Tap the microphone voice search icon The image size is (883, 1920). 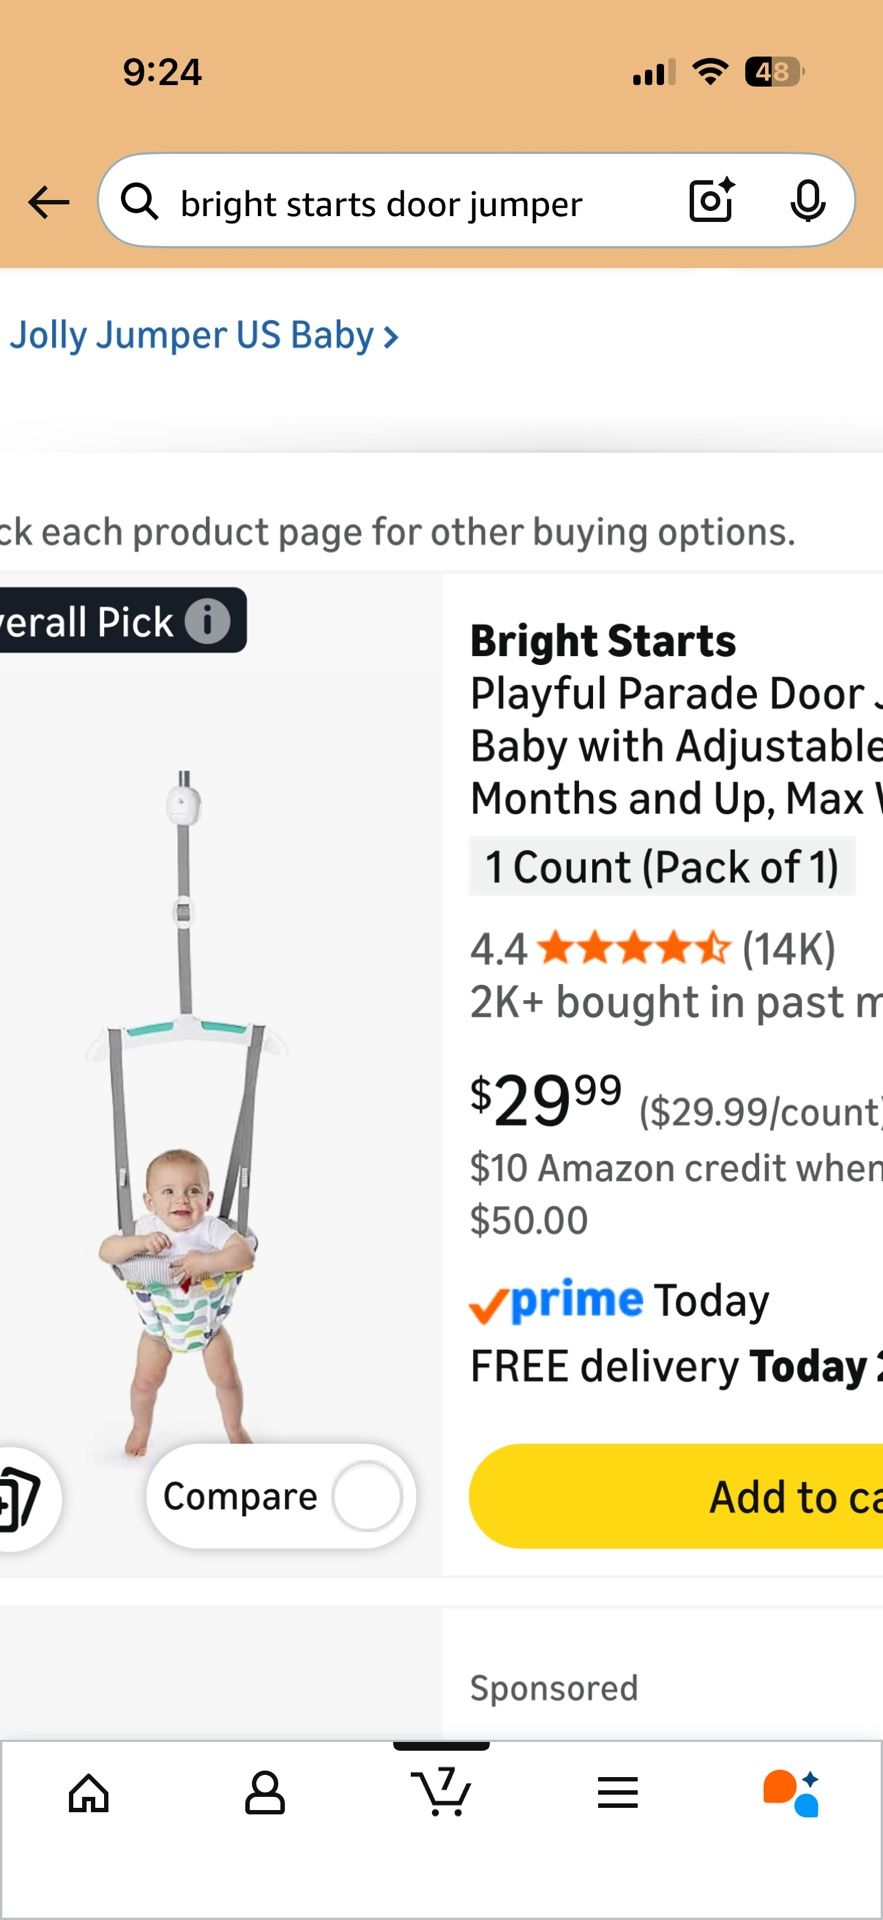pyautogui.click(x=807, y=202)
